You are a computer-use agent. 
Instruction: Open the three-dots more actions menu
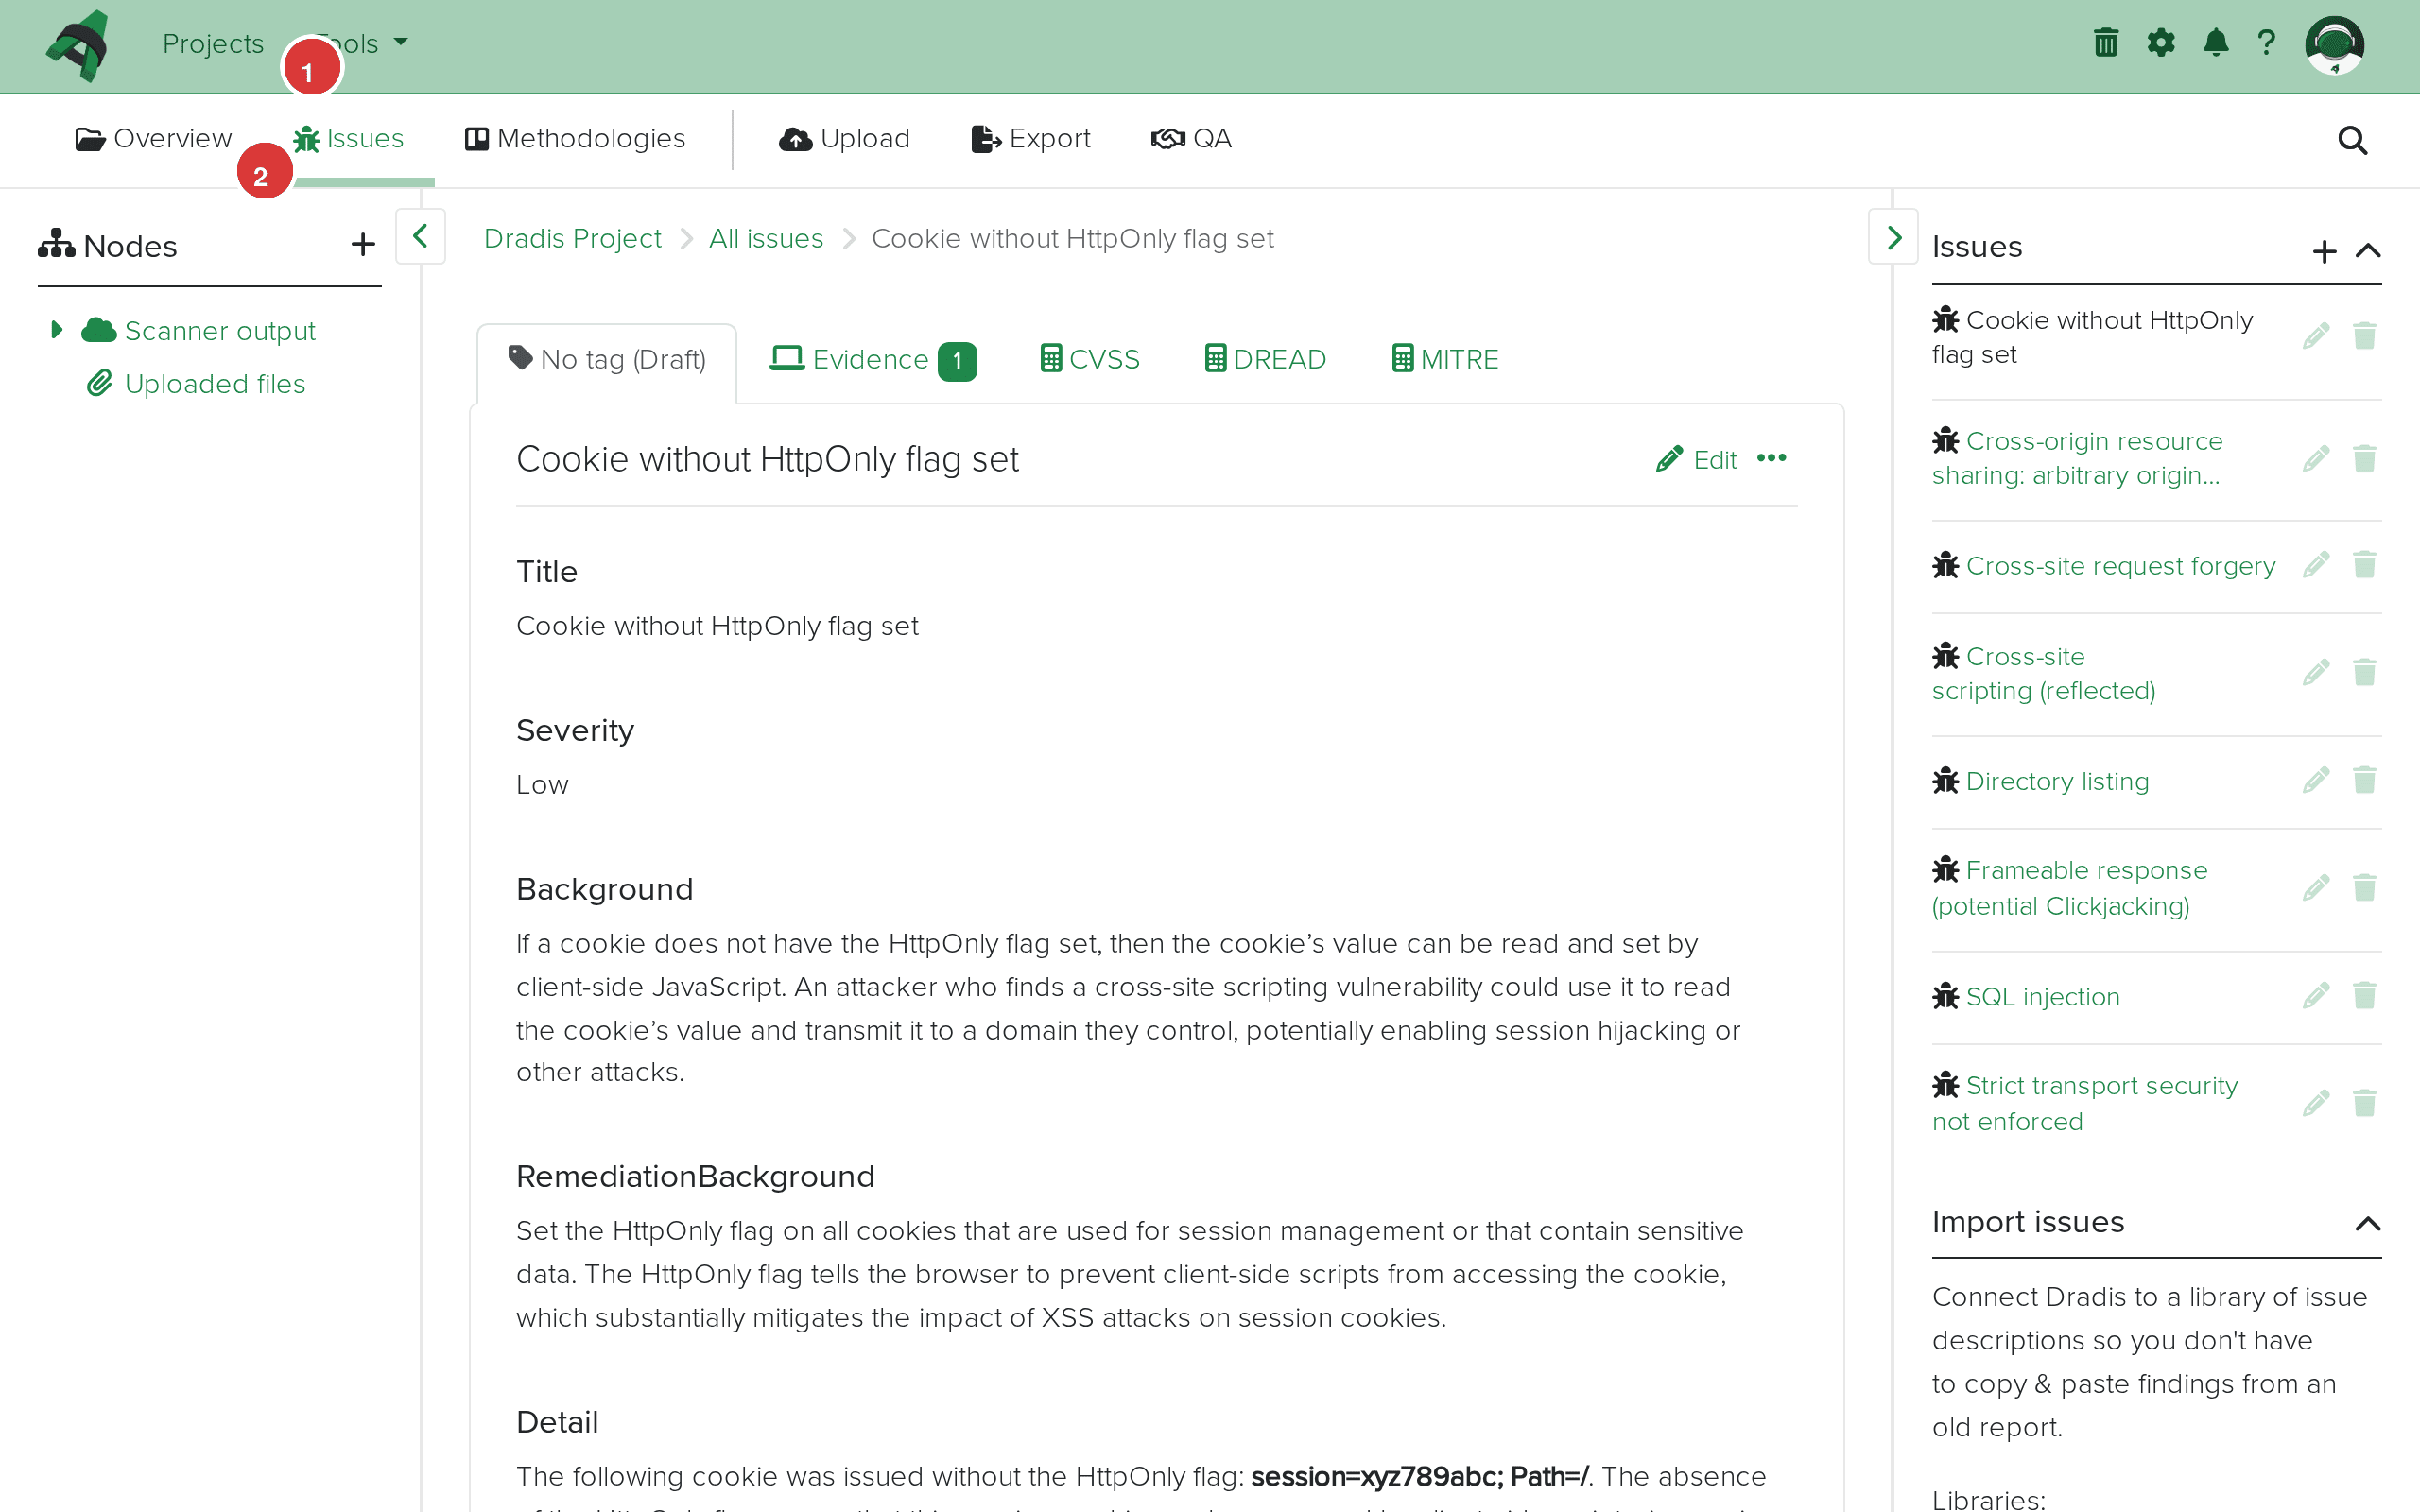coord(1771,458)
